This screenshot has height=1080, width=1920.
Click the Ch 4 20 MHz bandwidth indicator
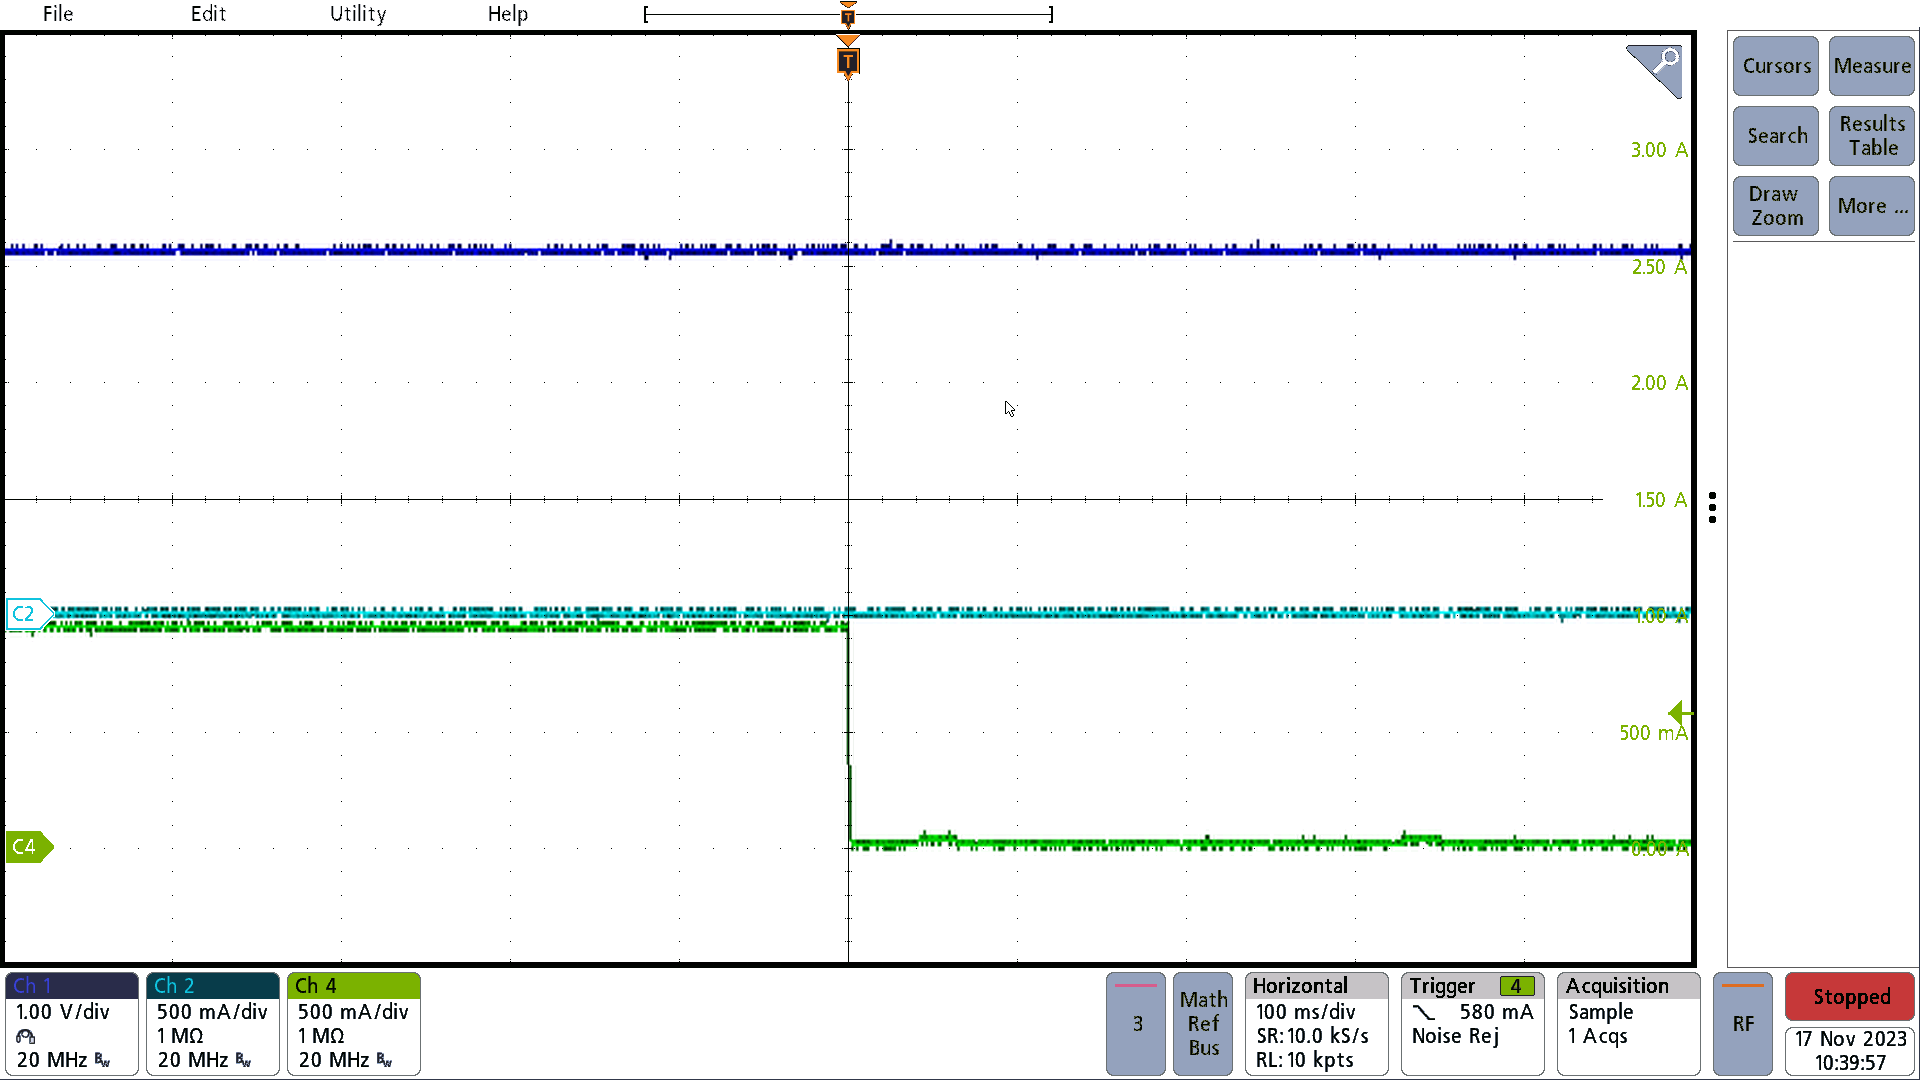click(345, 1060)
